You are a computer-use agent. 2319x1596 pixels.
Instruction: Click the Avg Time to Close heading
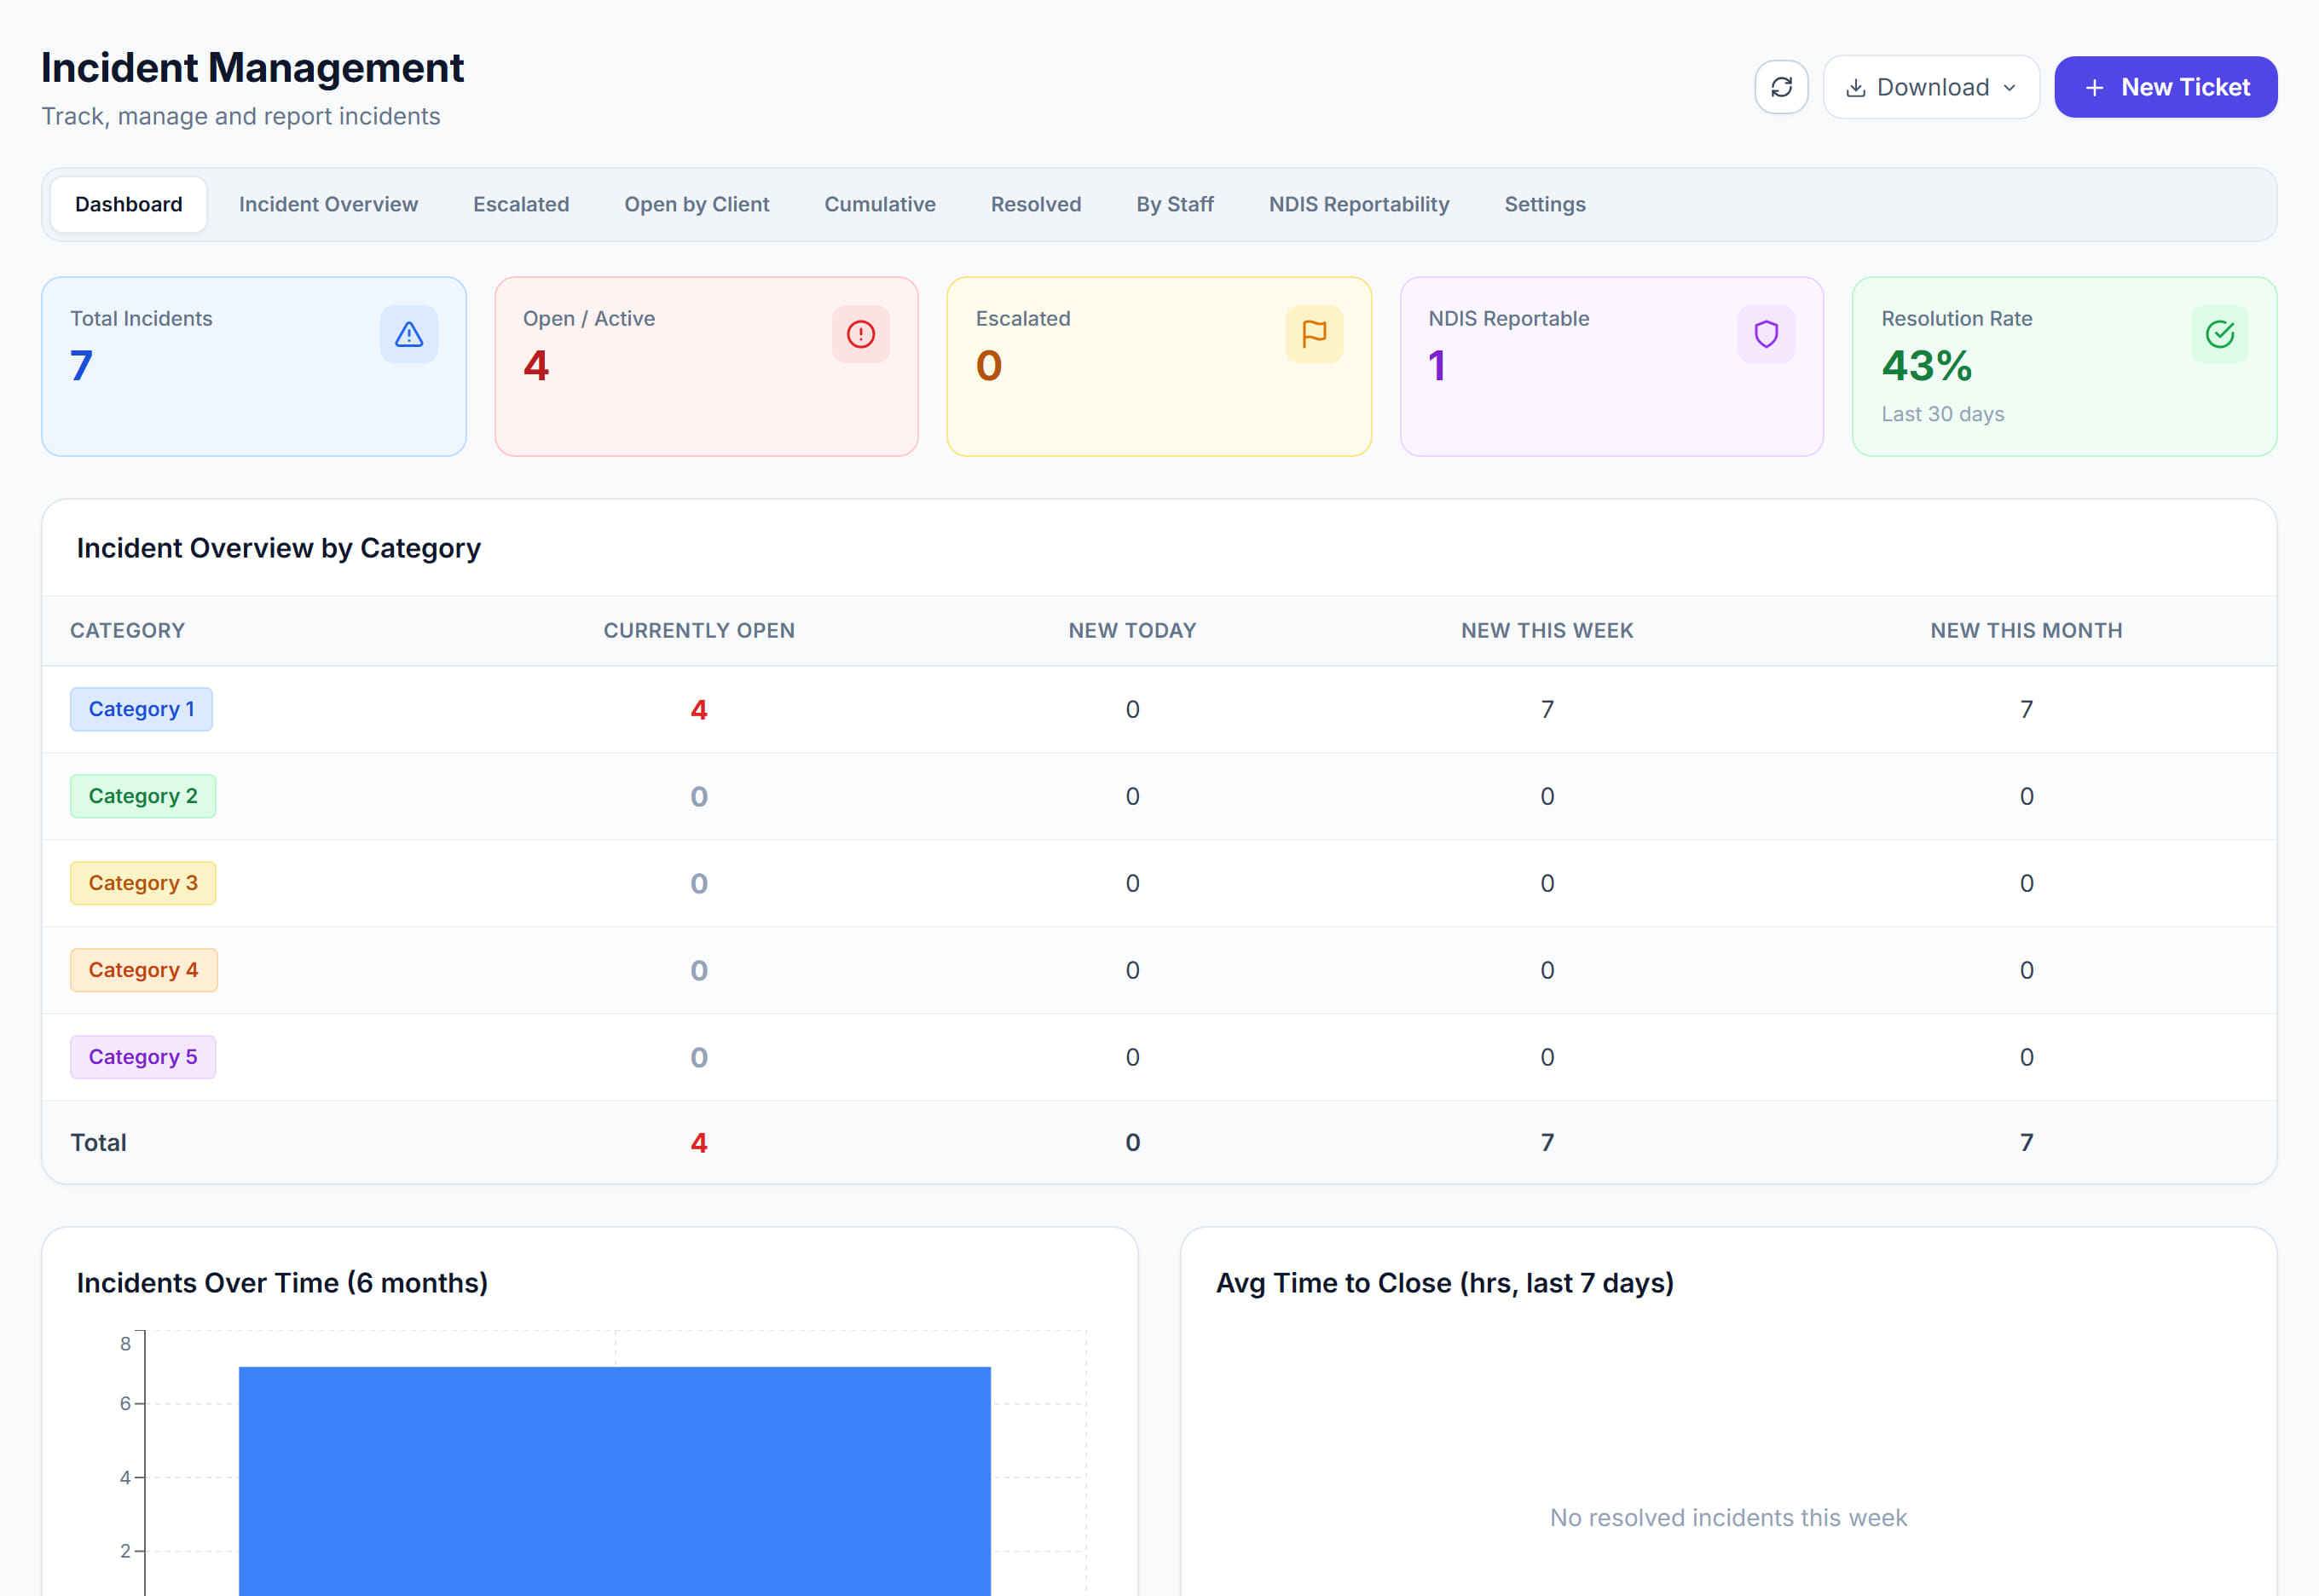[1444, 1283]
